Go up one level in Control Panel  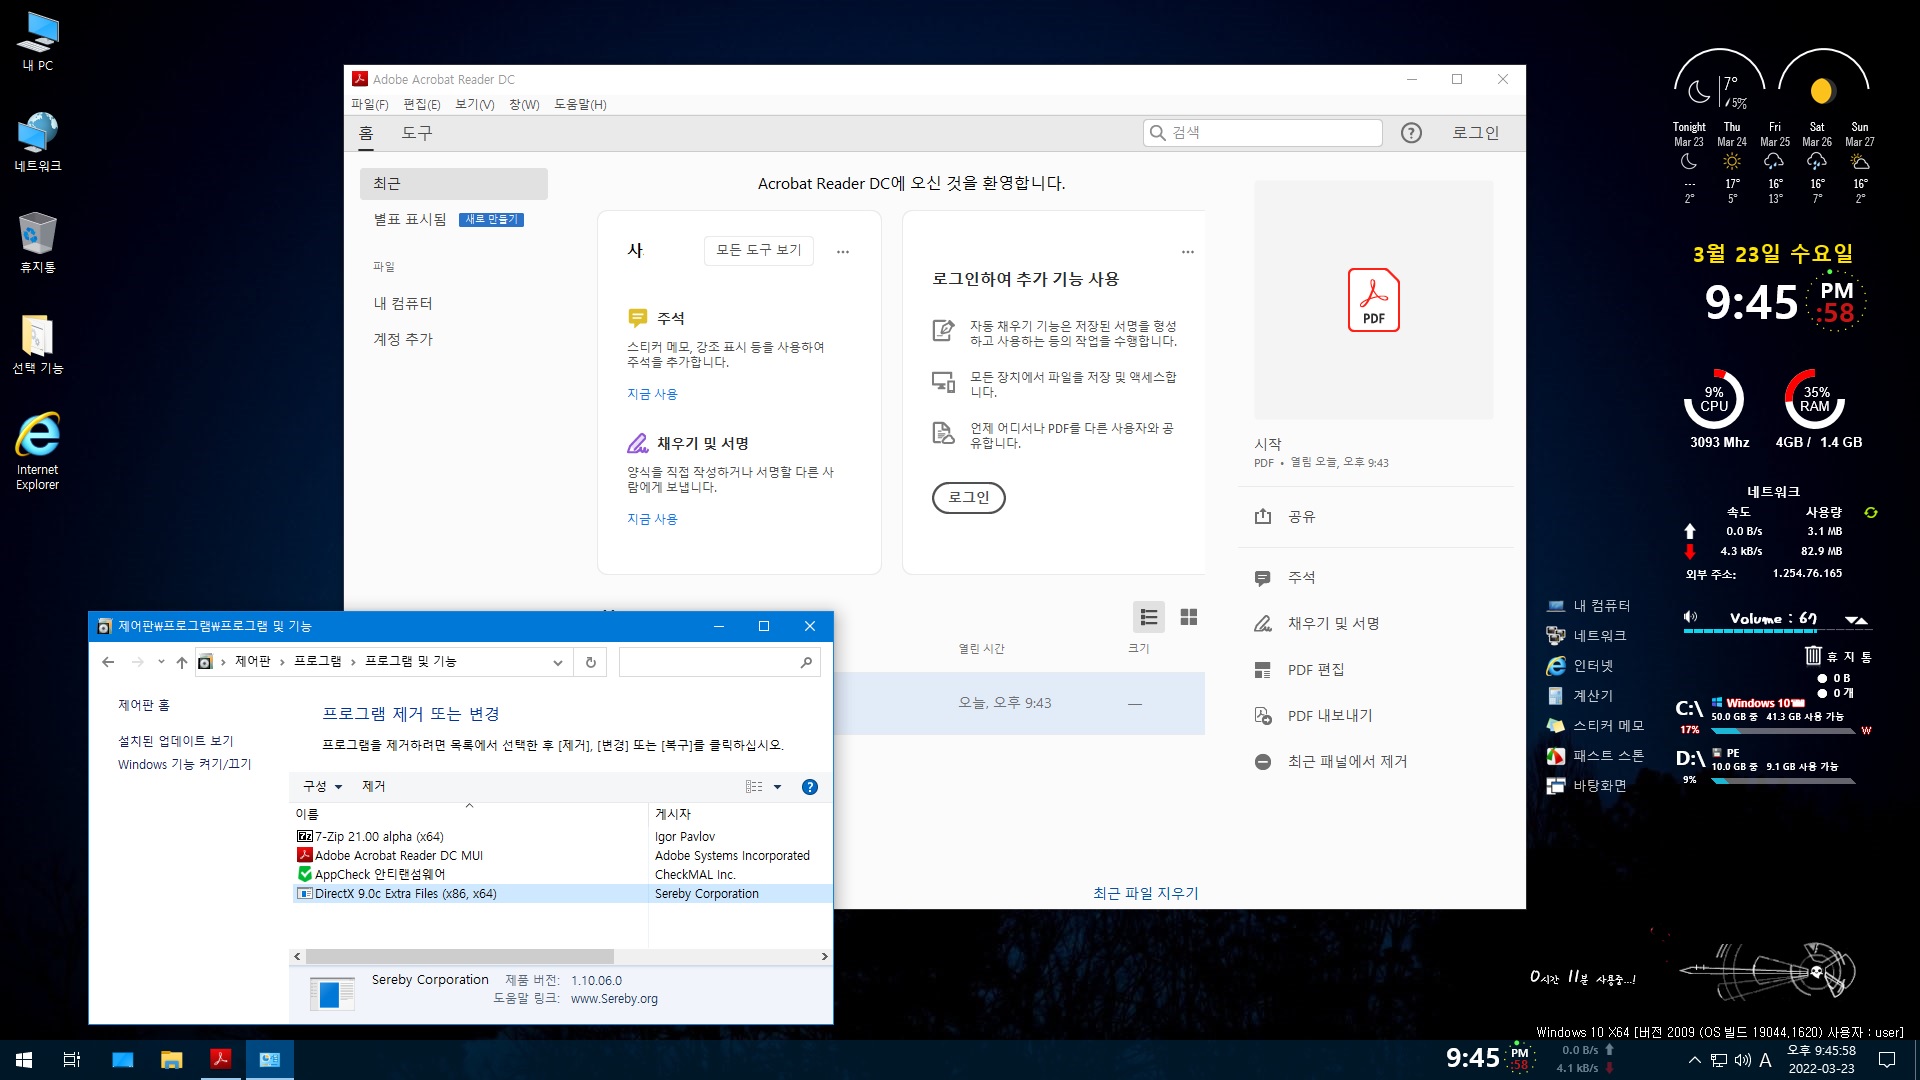(x=181, y=662)
